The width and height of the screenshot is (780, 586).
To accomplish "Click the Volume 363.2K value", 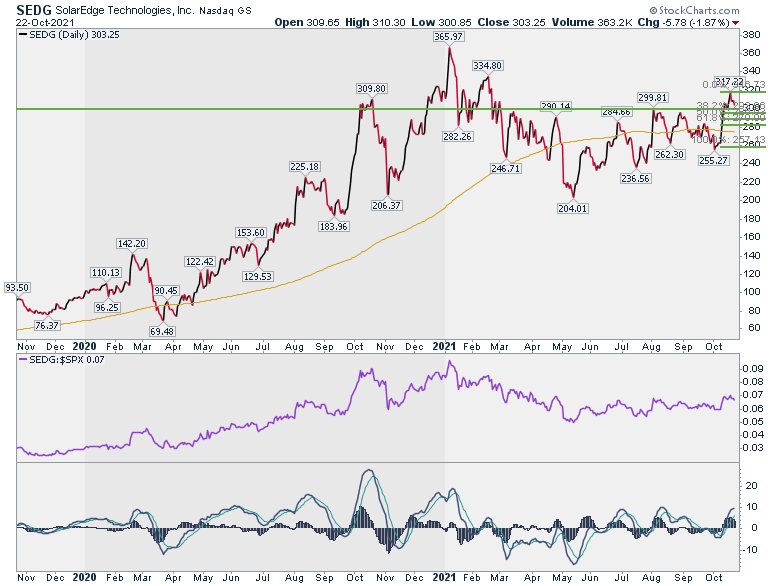I will (x=592, y=22).
